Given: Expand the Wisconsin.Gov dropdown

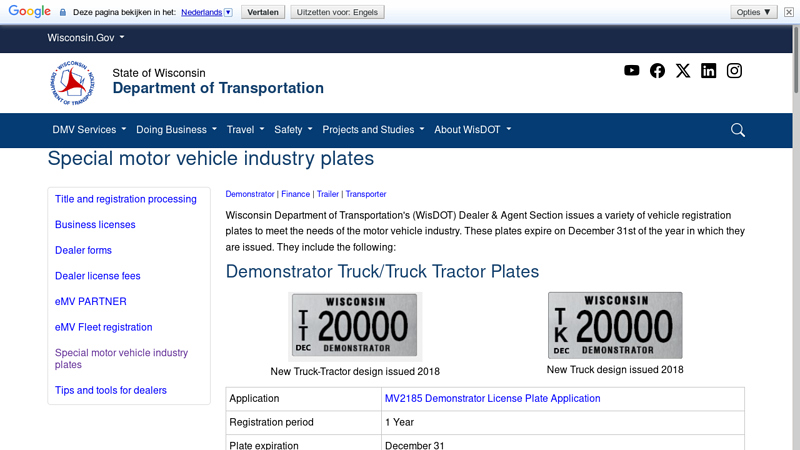Looking at the screenshot, I should pos(86,38).
